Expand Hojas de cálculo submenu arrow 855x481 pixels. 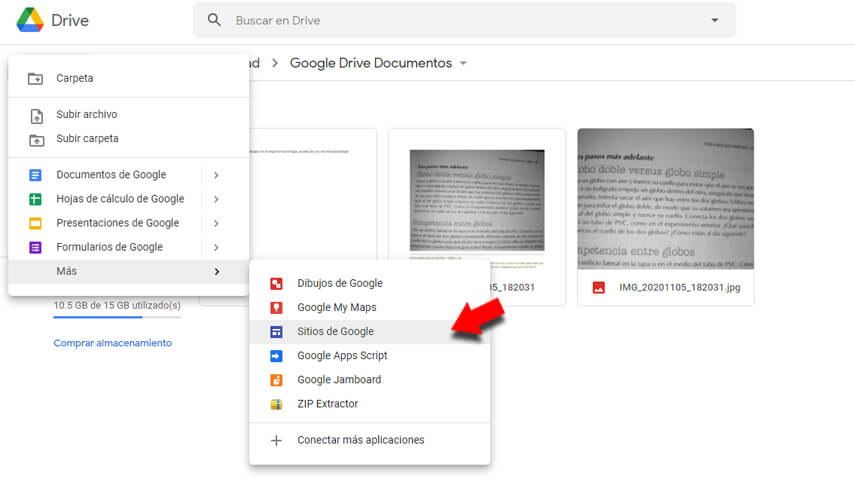pos(216,199)
